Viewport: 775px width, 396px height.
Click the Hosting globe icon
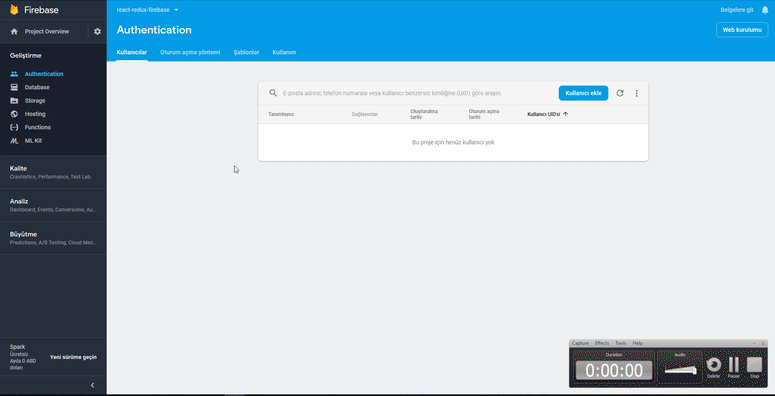[x=14, y=114]
